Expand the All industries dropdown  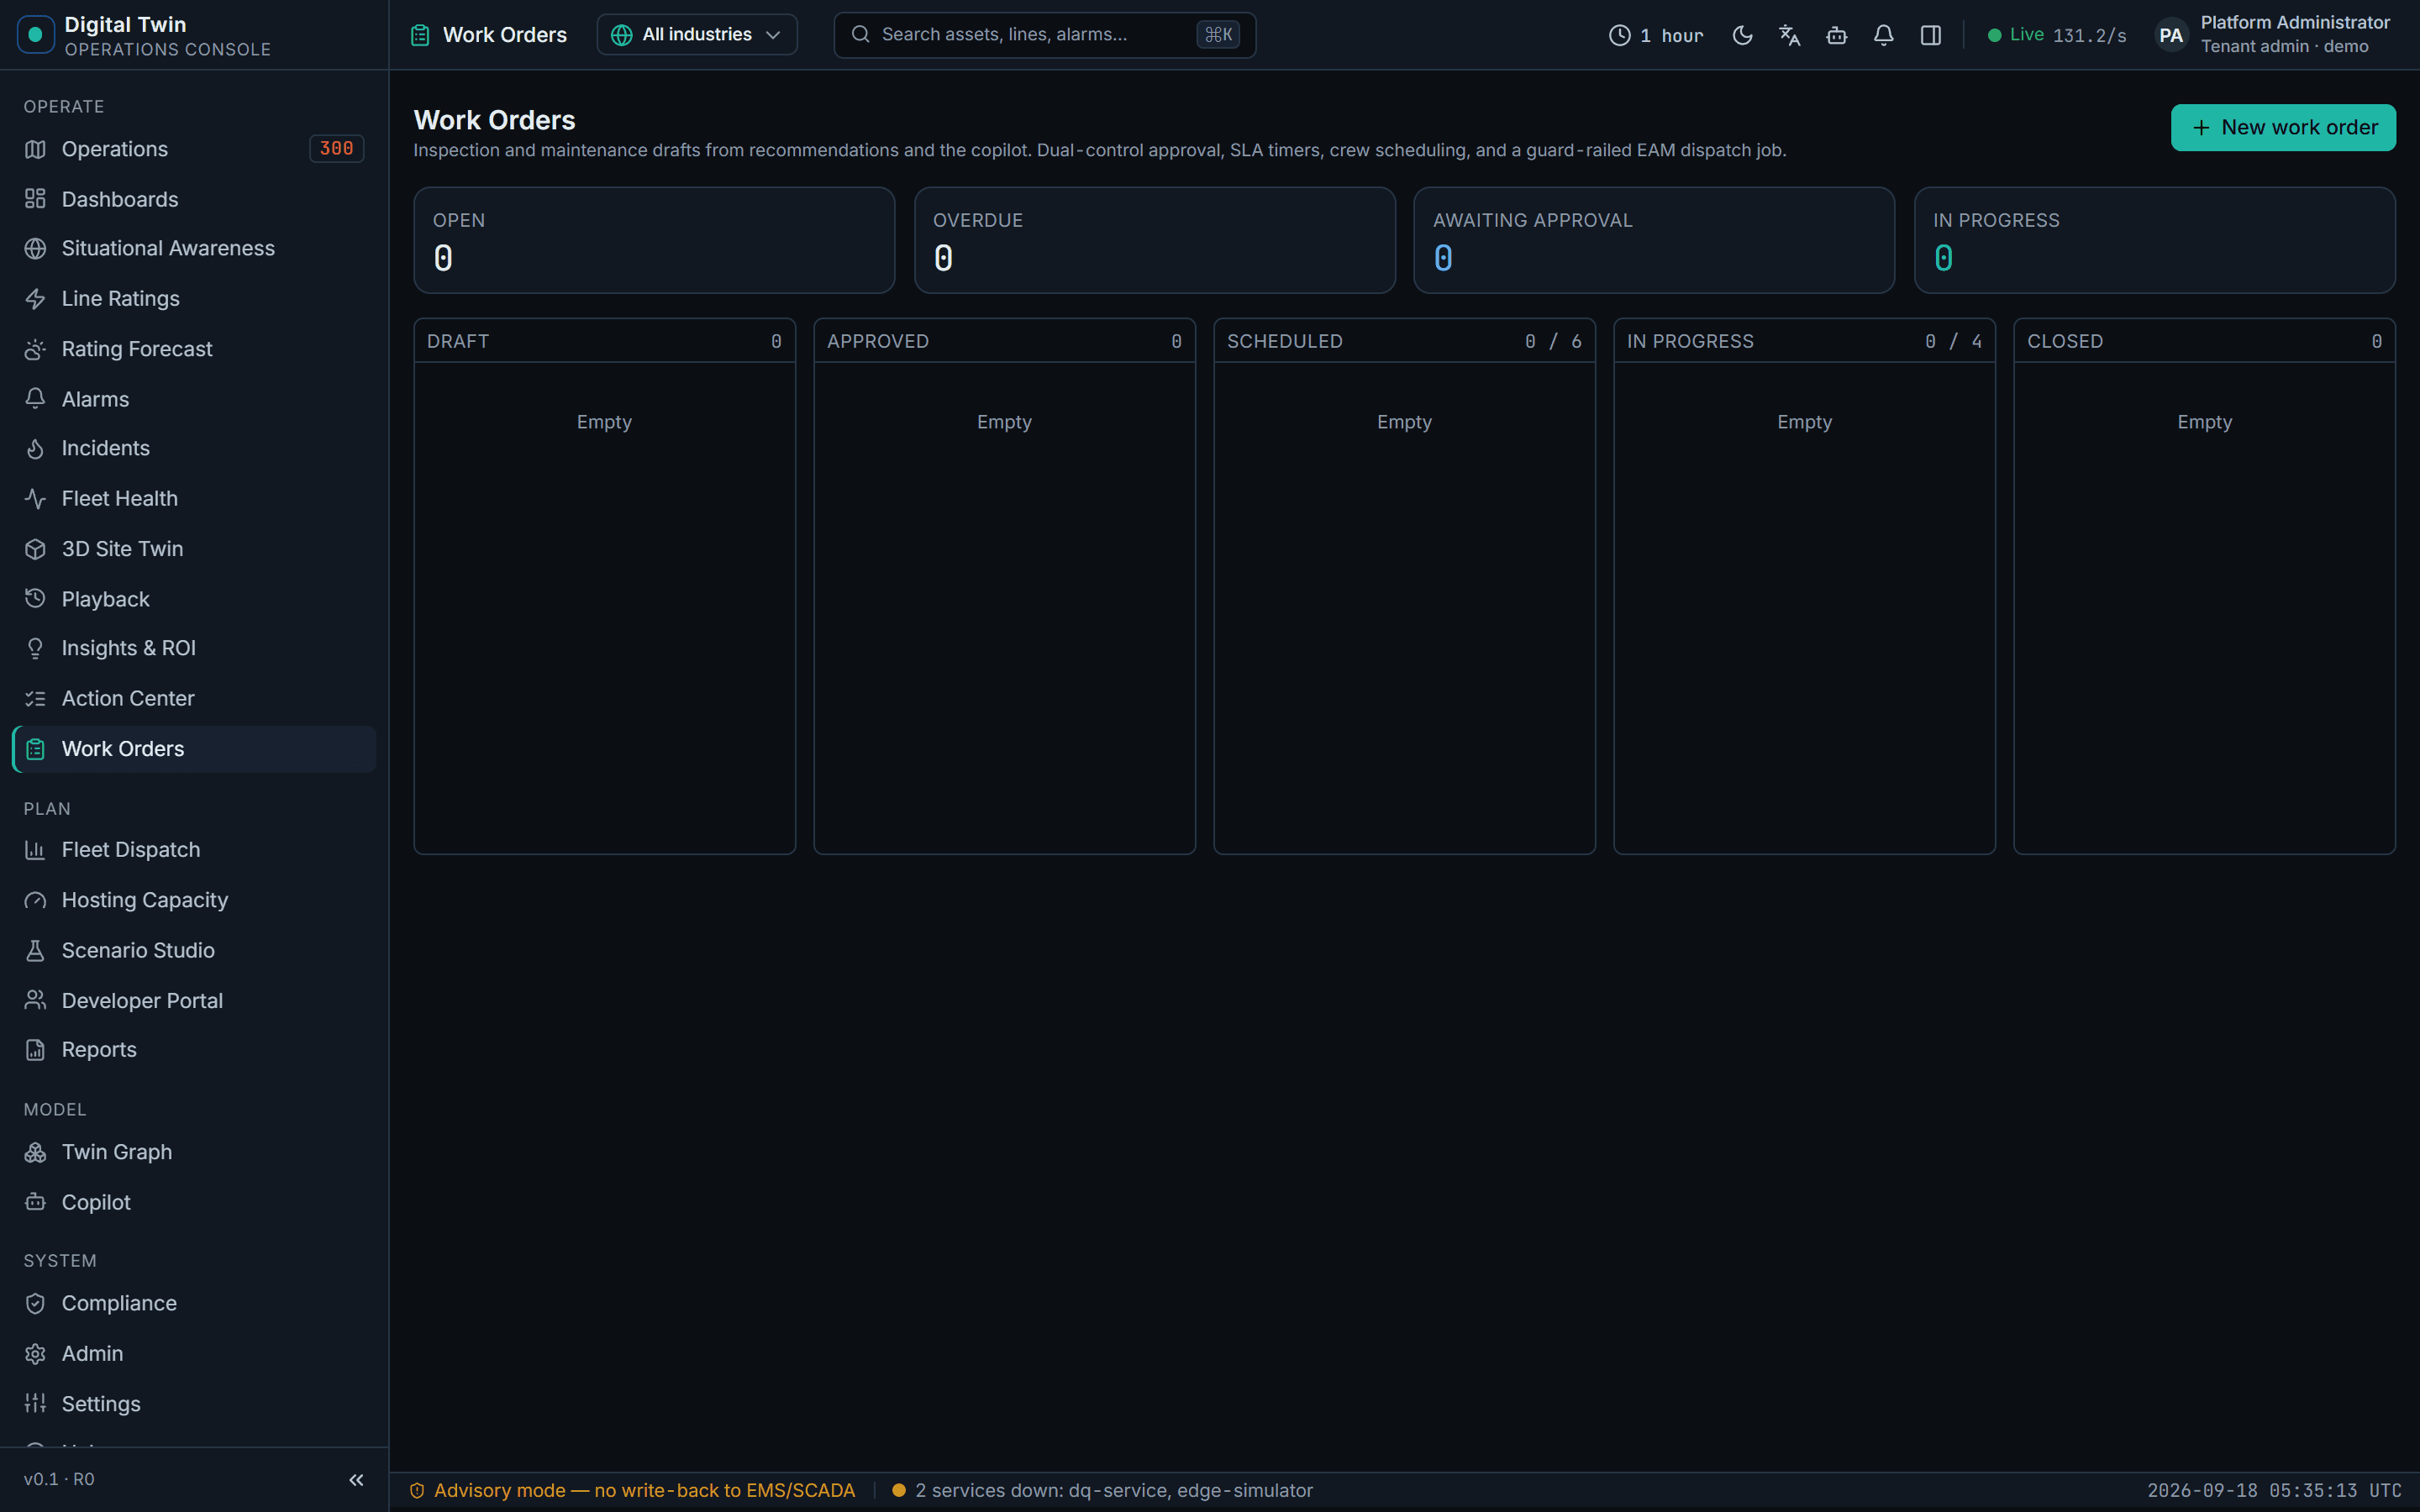[697, 35]
